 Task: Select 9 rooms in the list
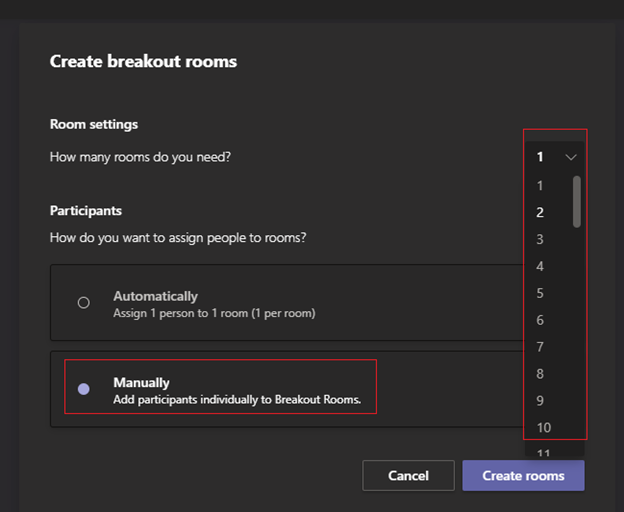pos(540,401)
